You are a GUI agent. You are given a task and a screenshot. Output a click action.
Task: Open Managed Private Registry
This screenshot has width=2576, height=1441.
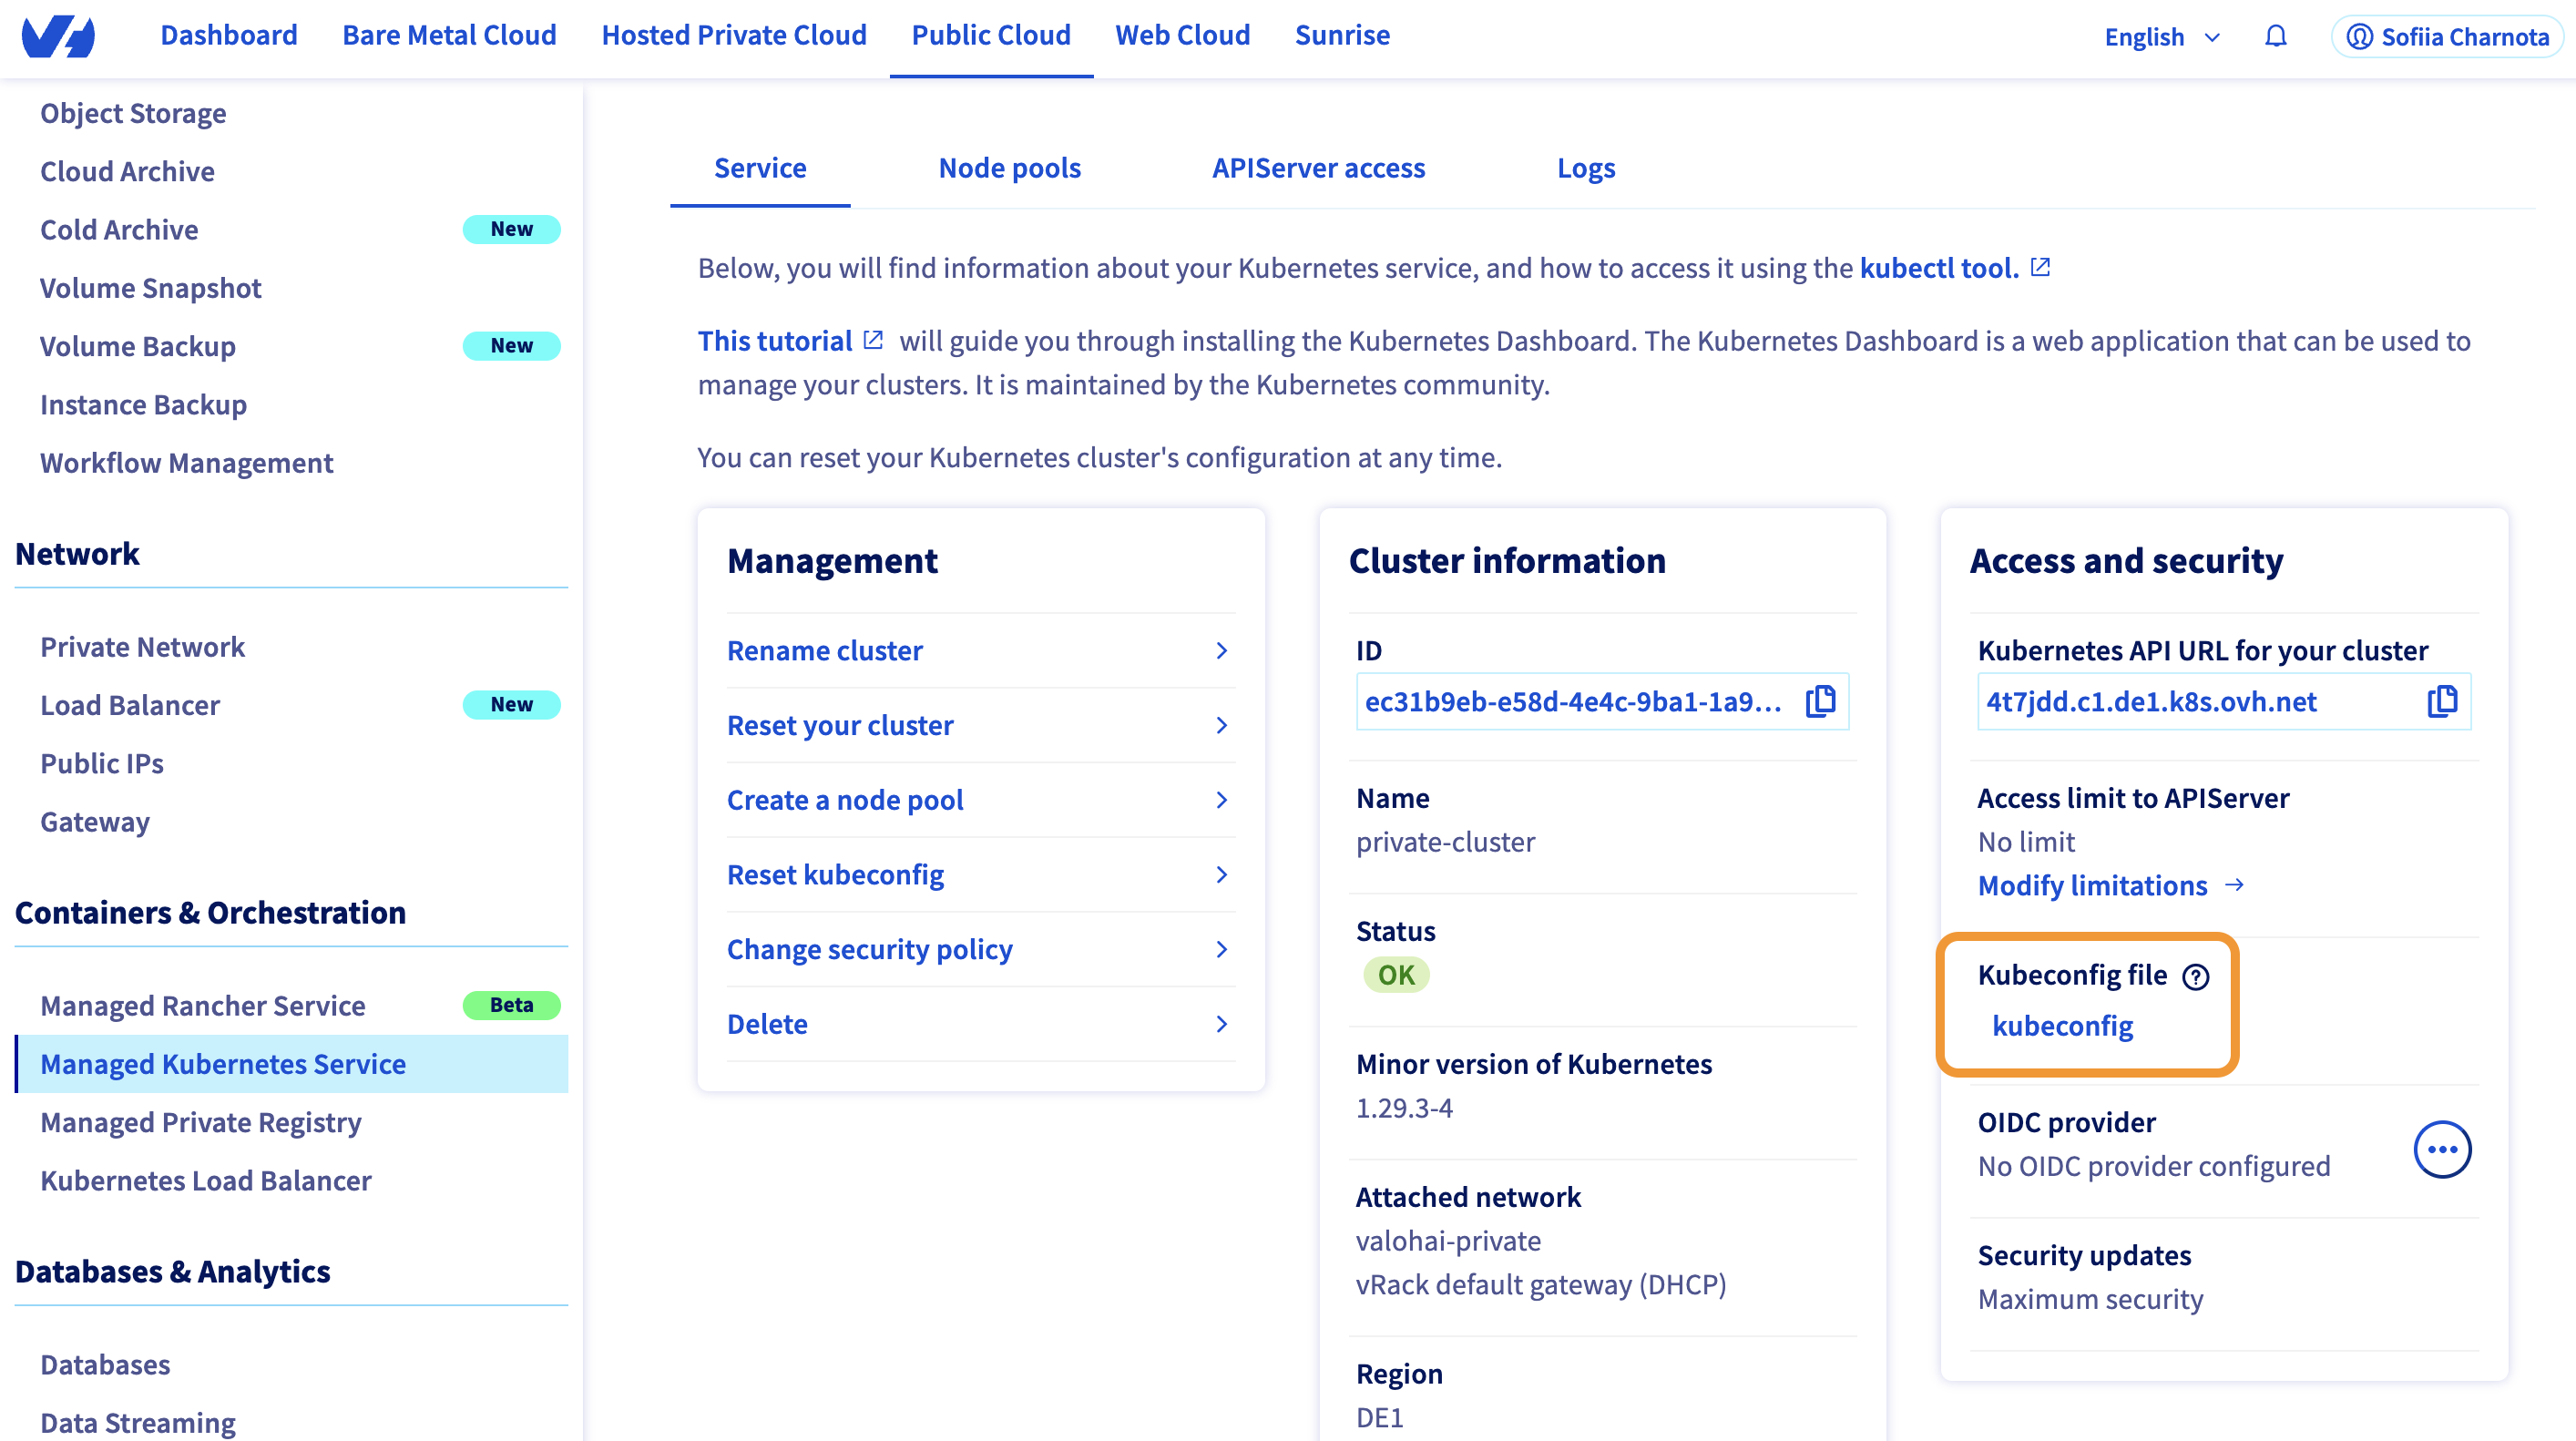click(200, 1122)
